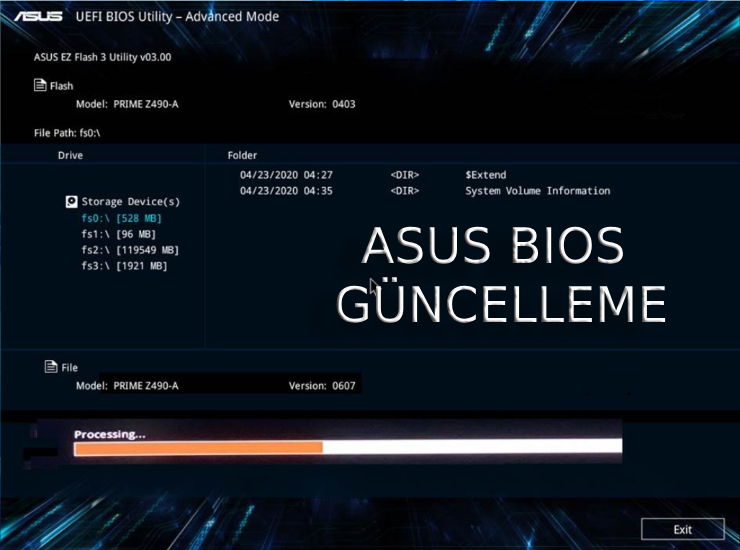
Task: Click the Drive column header
Action: [x=70, y=155]
